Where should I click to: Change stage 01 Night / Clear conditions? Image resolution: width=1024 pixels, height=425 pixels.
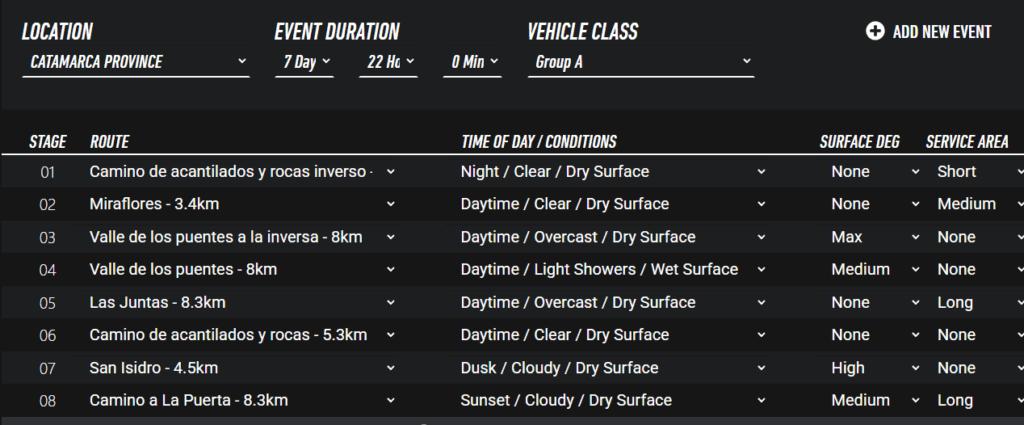coord(613,171)
